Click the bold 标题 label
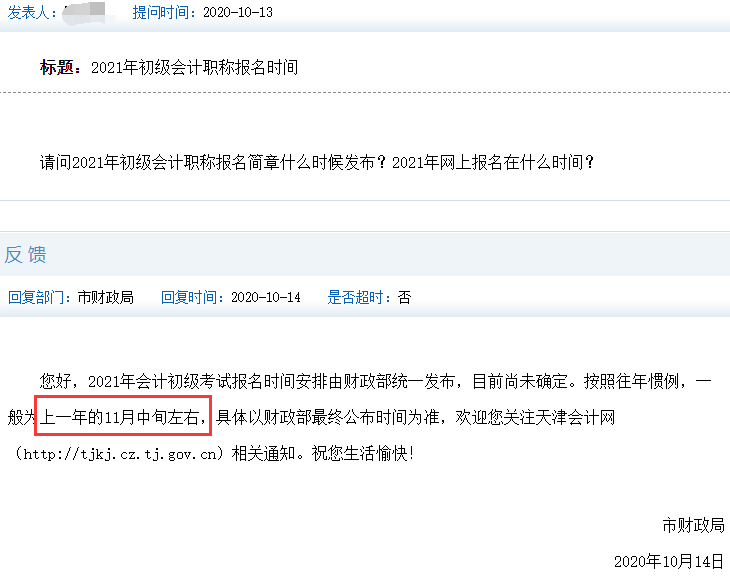Screen dimensions: 730x576 click(x=61, y=68)
